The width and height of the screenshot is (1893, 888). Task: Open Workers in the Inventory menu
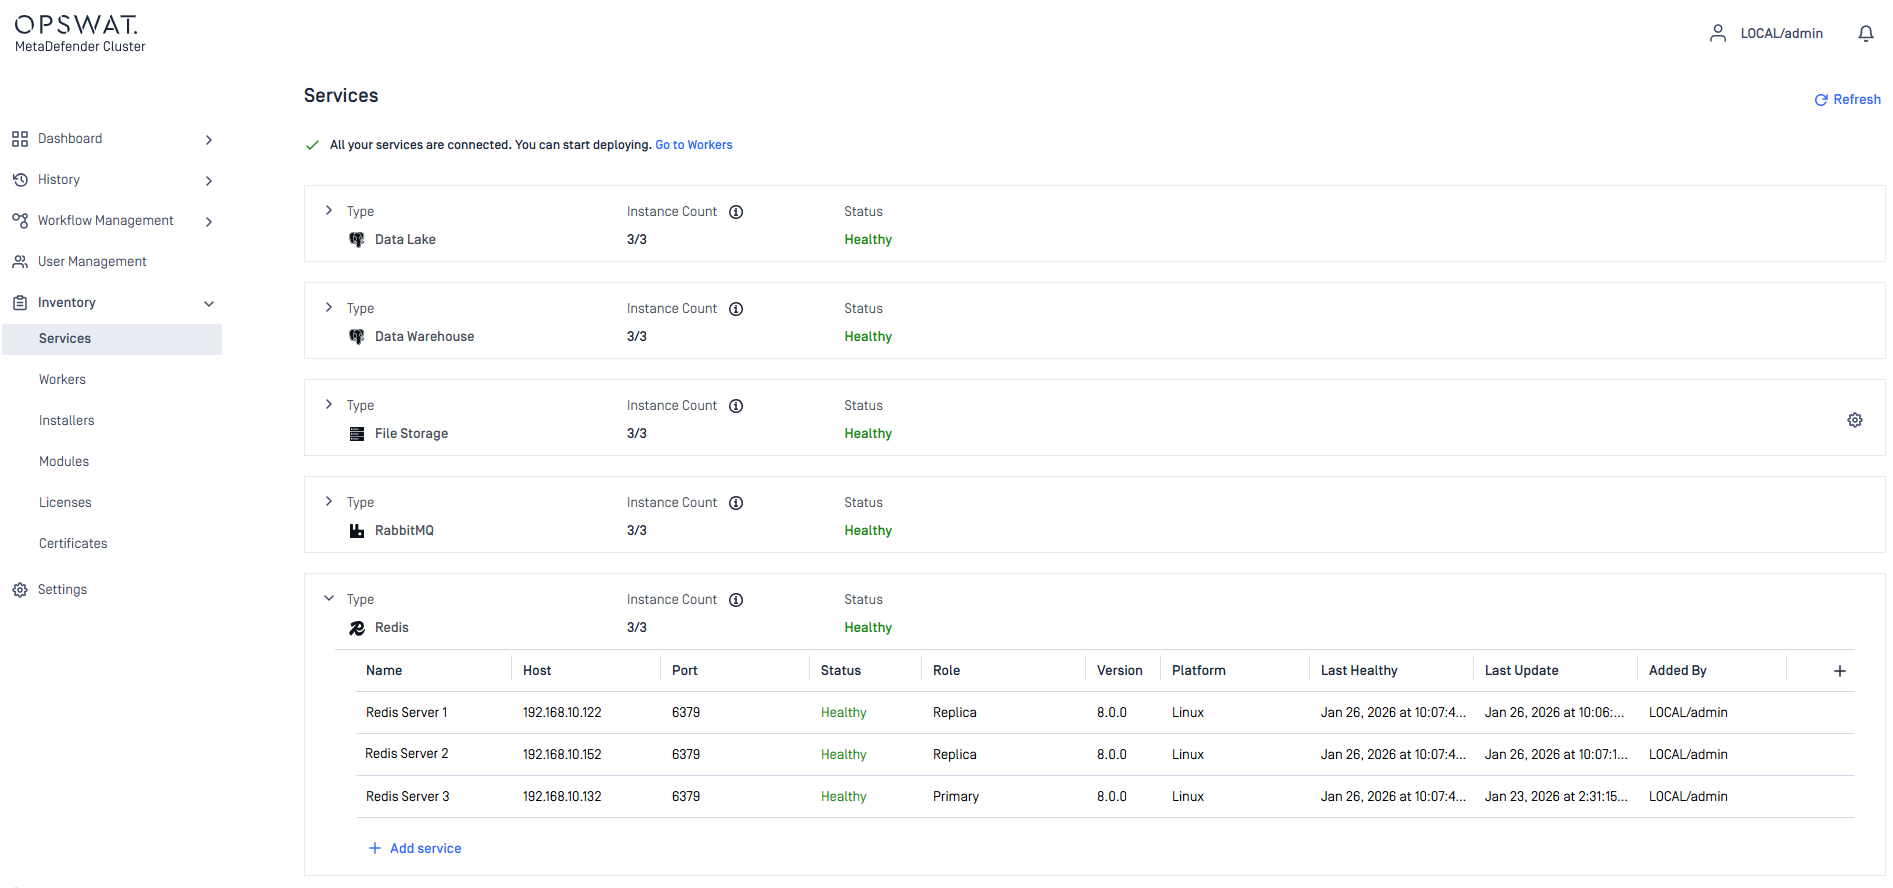pos(62,380)
